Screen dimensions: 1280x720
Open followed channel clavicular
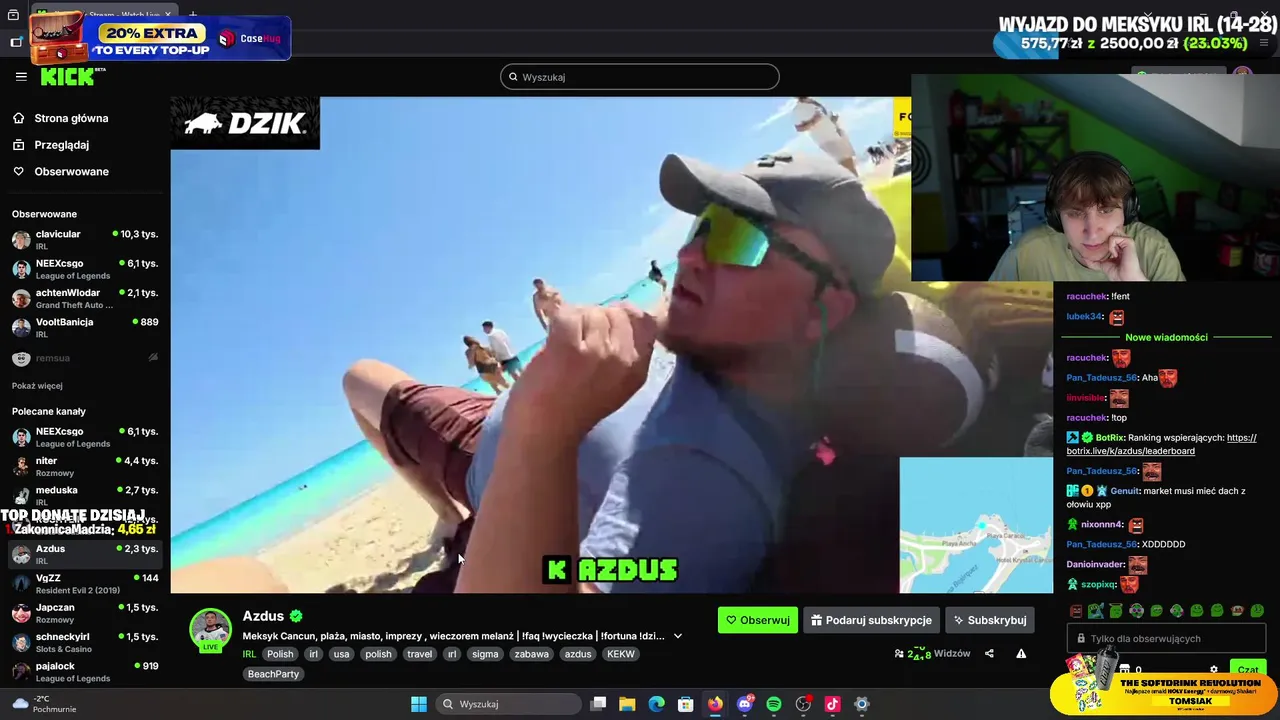[x=85, y=240]
